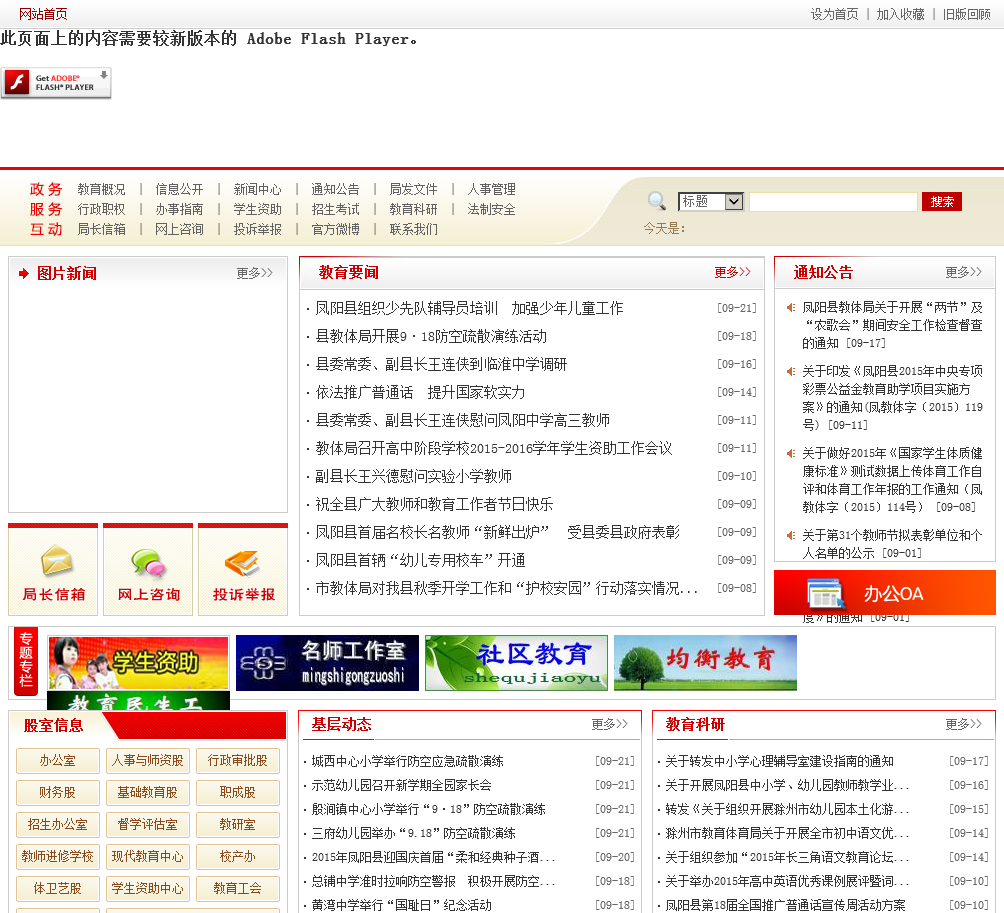Click 旧版回顾 link

tap(966, 14)
